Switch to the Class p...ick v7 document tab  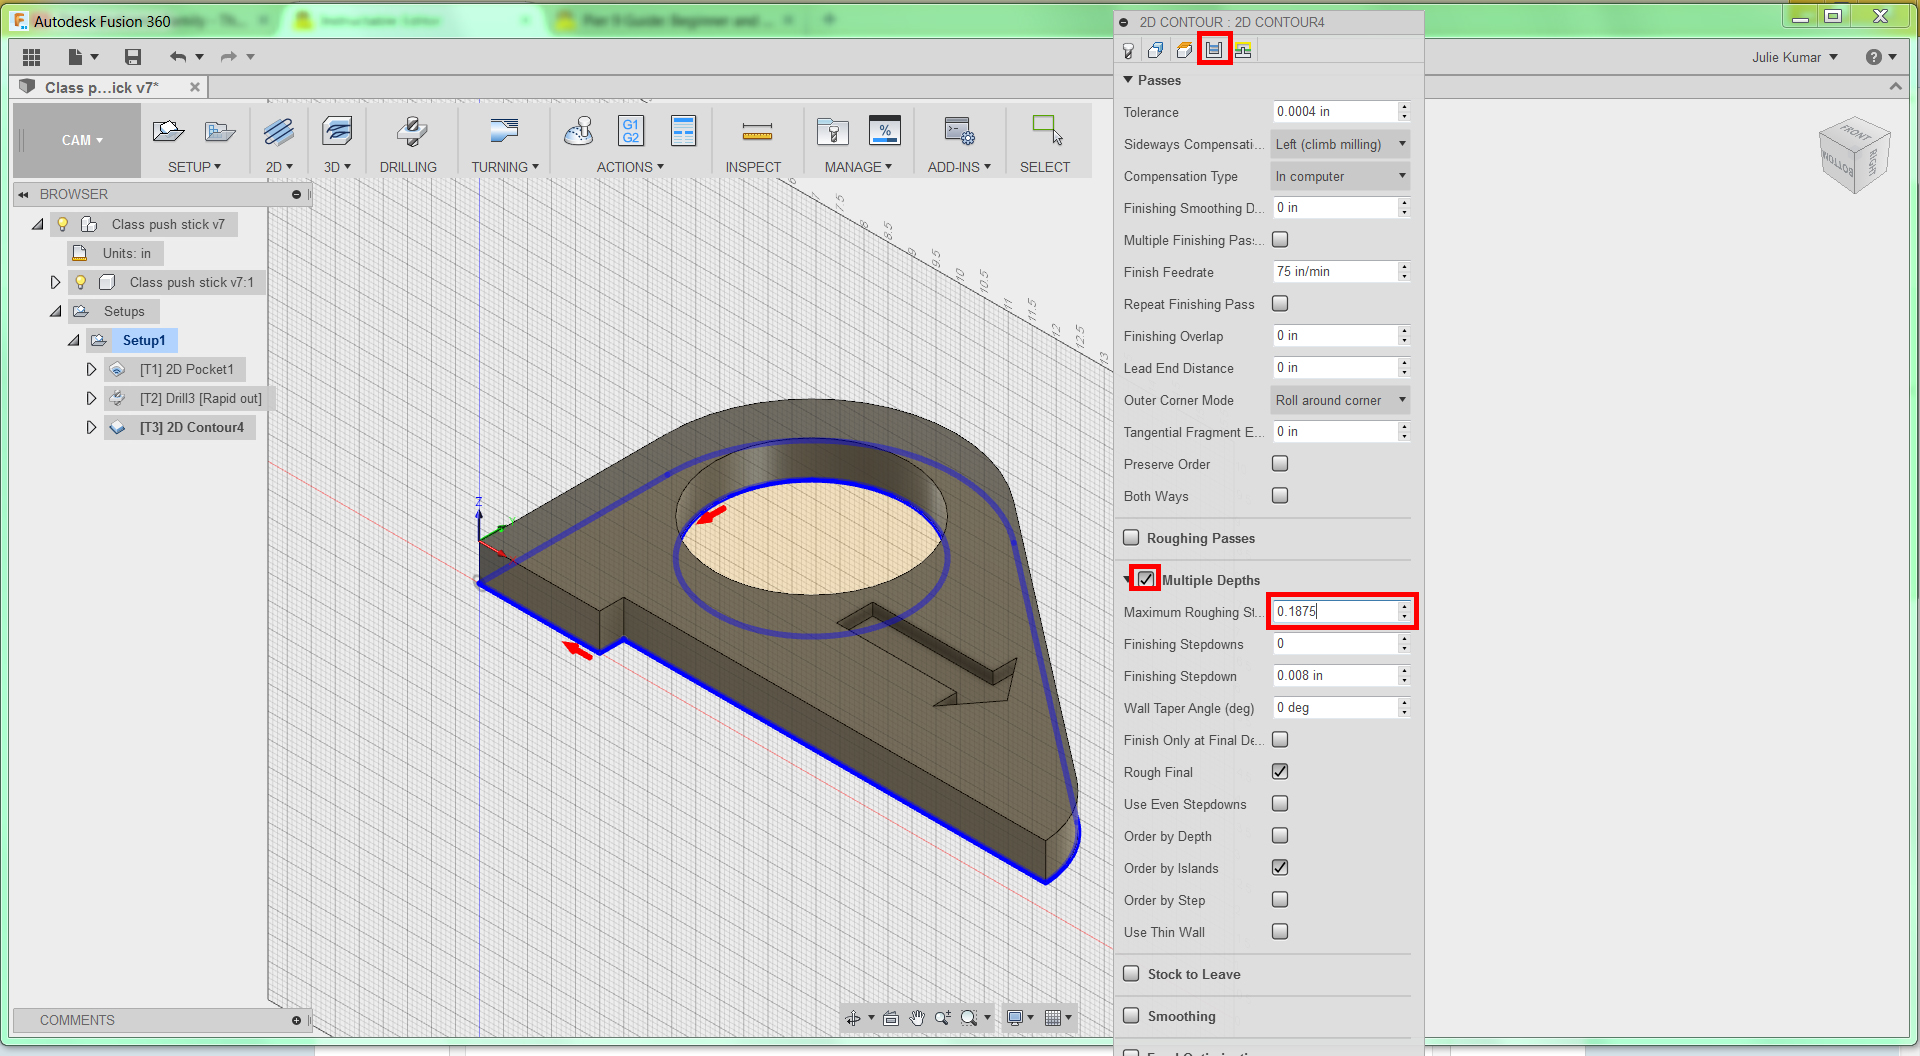pos(102,88)
